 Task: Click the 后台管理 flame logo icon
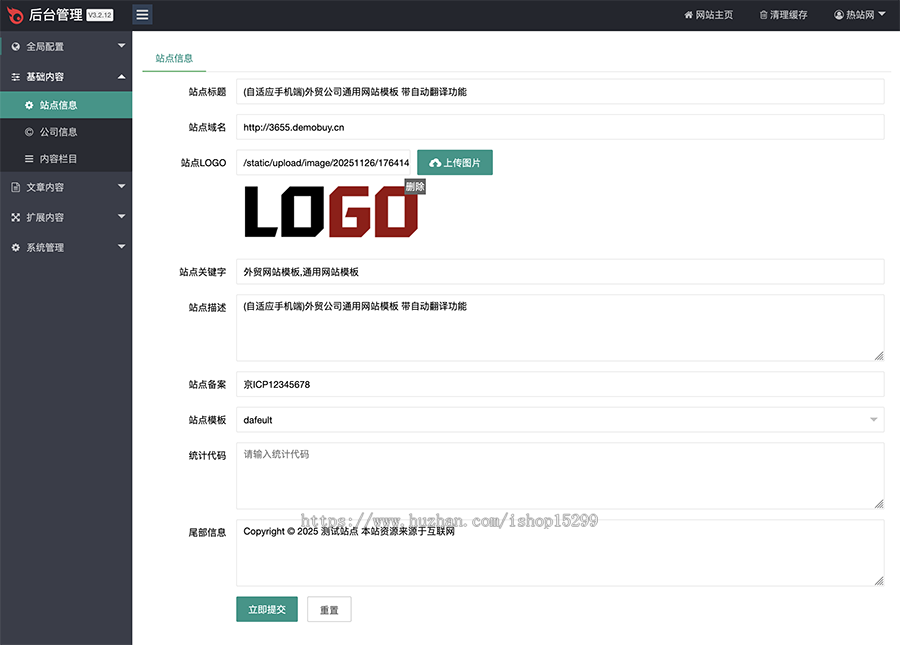point(16,14)
